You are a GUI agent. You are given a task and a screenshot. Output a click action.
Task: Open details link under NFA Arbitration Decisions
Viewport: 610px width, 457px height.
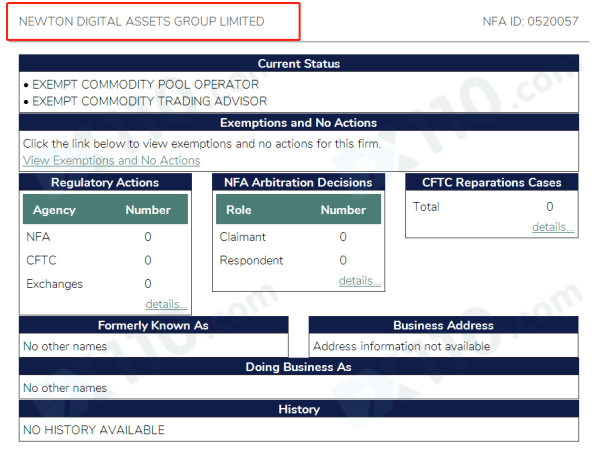[359, 281]
